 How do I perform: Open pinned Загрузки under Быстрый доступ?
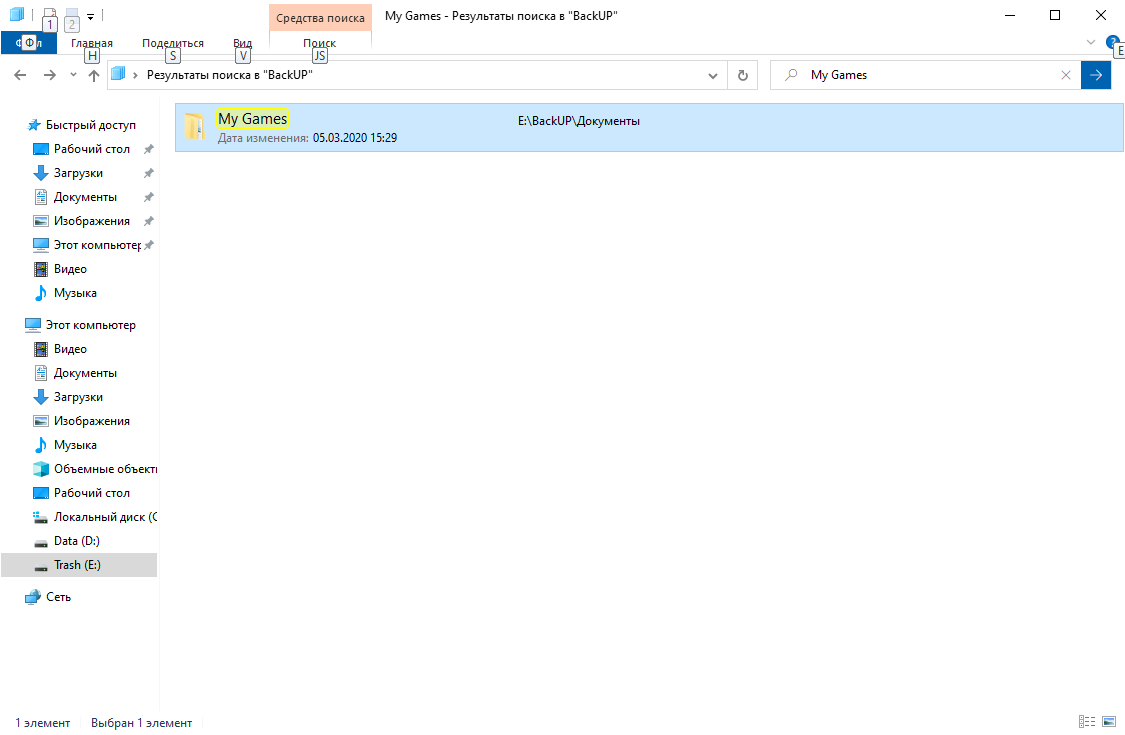click(78, 173)
